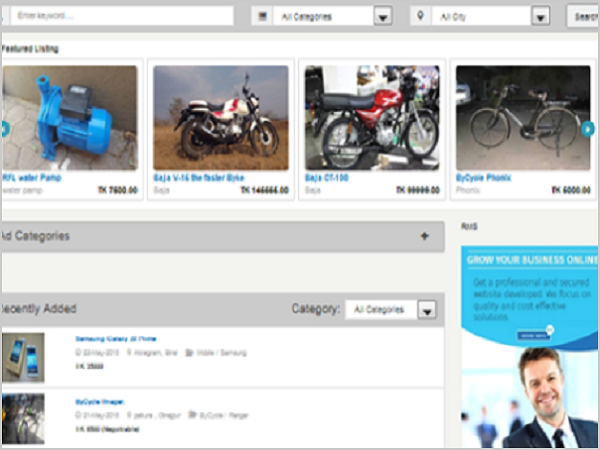Click the featured carousel next arrow
The image size is (600, 450).
(587, 129)
